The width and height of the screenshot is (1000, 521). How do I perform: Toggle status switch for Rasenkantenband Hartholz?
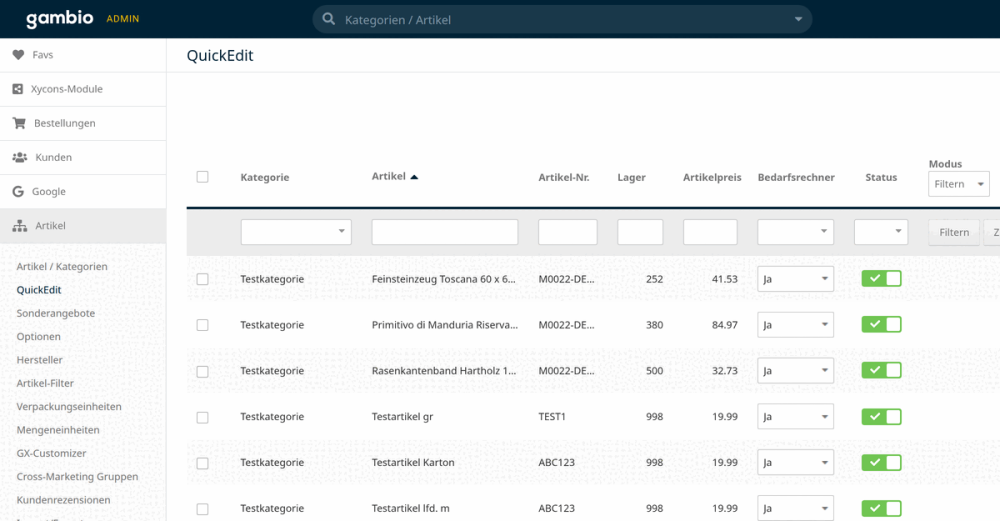tap(881, 370)
